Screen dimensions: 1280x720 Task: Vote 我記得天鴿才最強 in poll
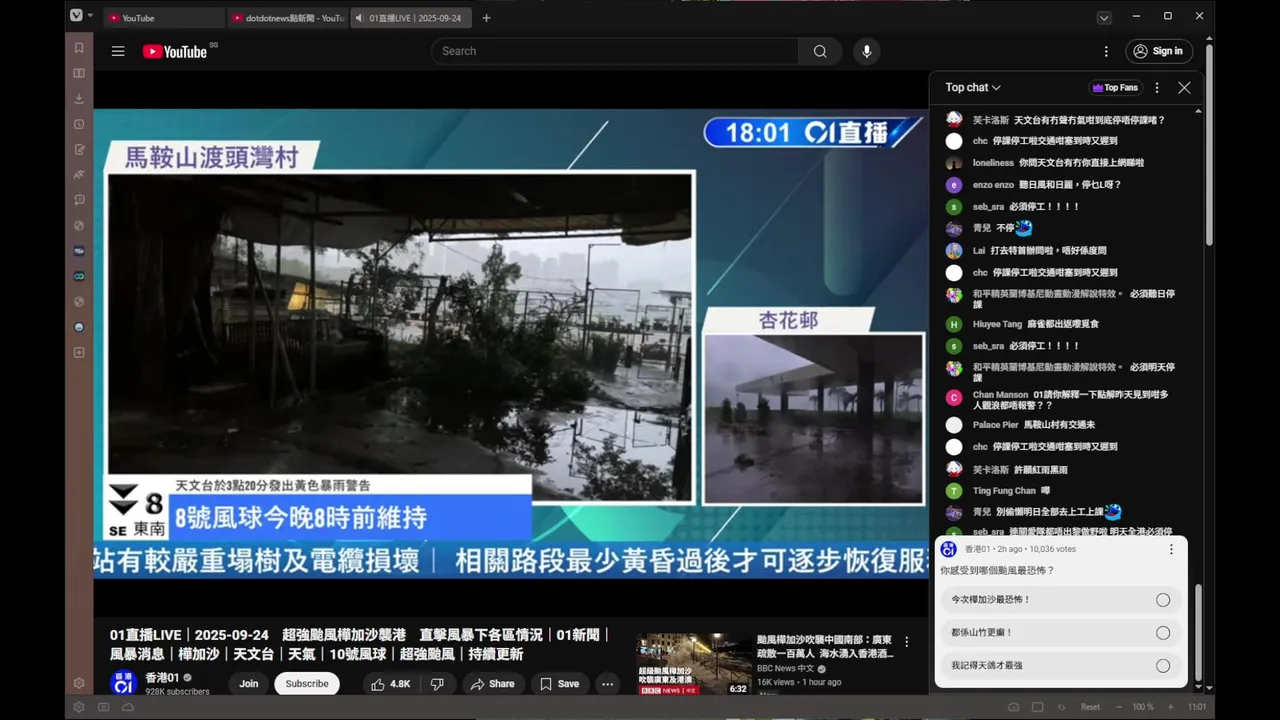[1061, 666]
